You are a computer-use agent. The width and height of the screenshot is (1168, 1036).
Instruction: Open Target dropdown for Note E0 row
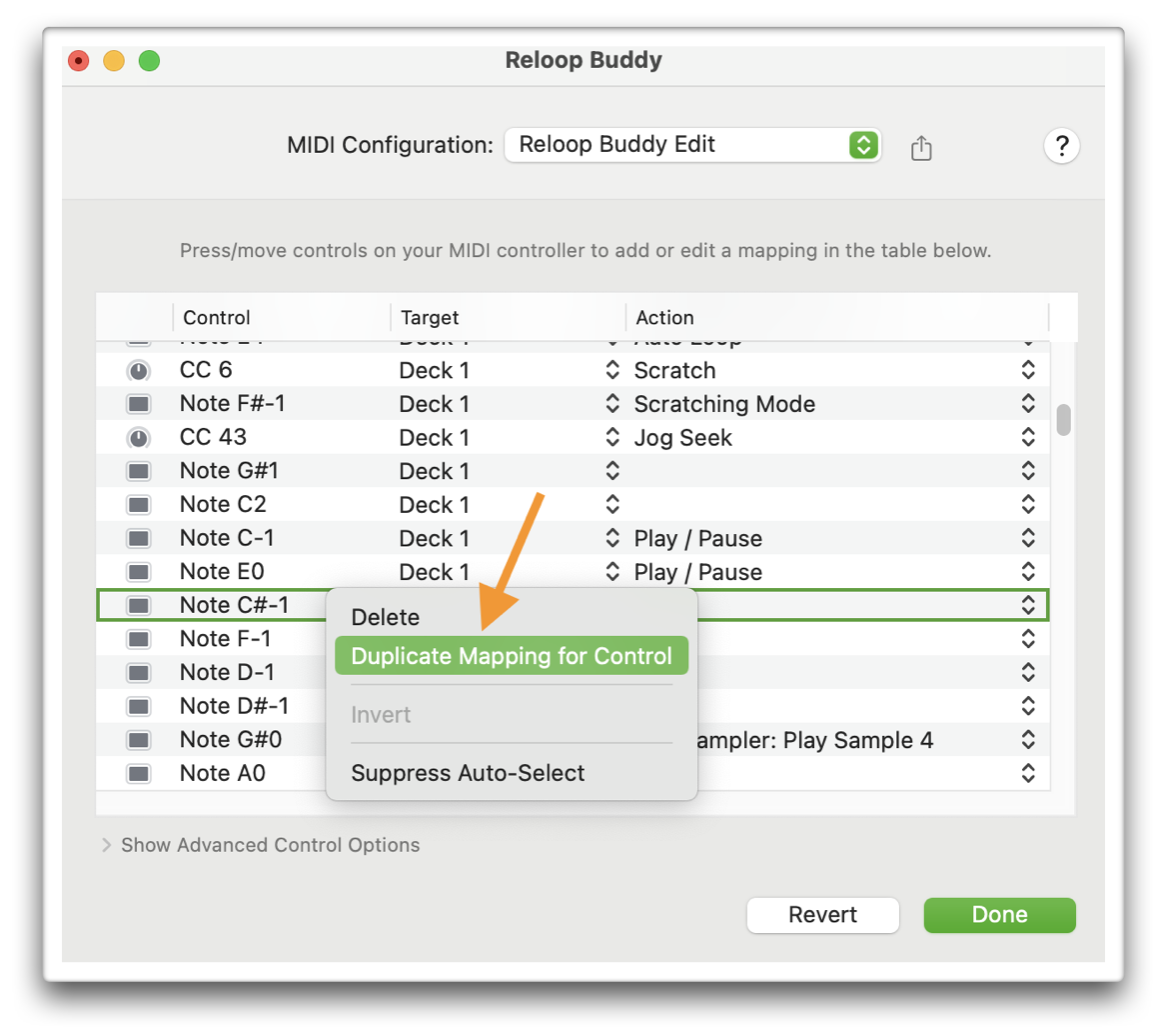[612, 571]
